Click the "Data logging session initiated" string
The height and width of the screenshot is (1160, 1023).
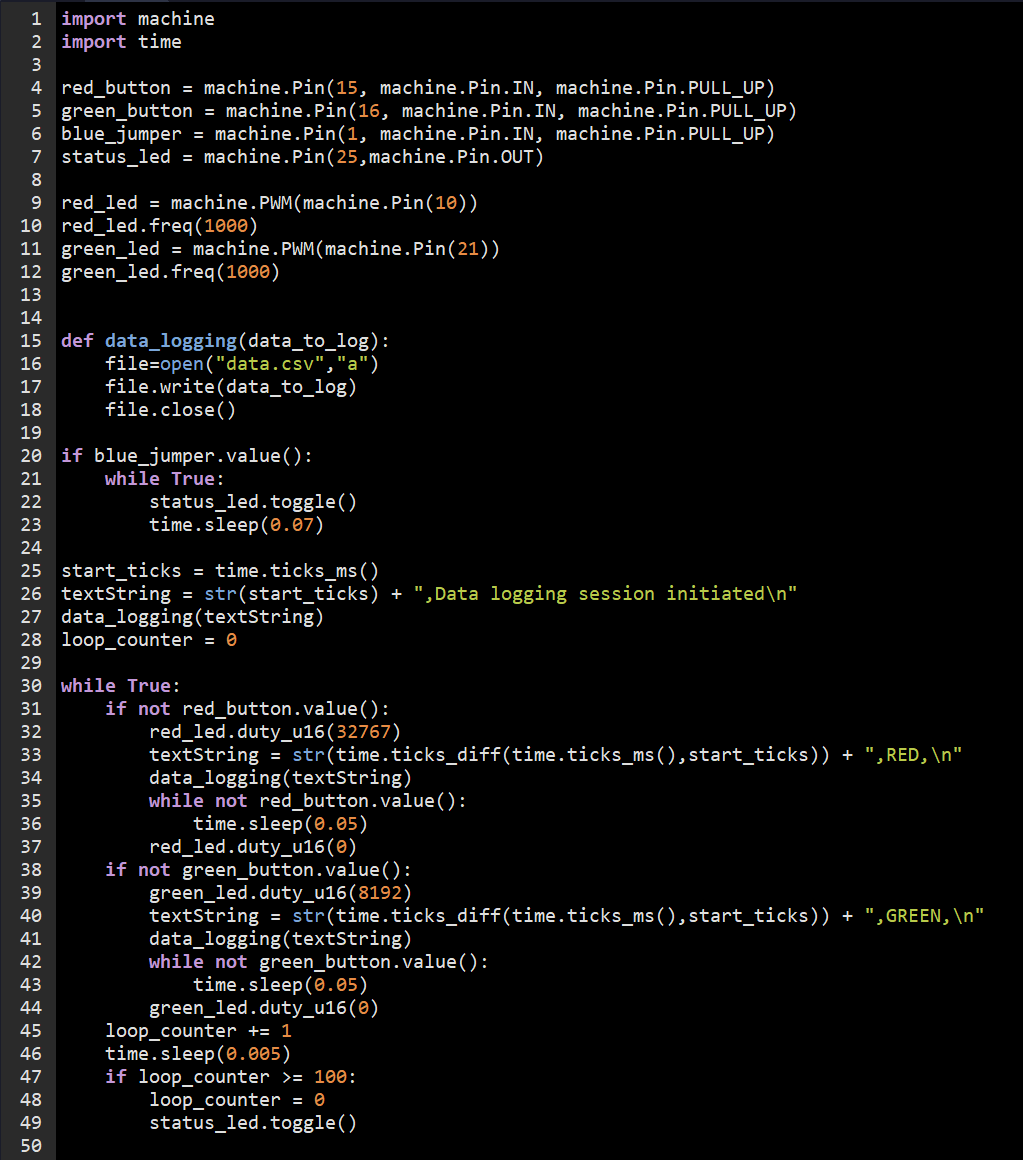(605, 593)
